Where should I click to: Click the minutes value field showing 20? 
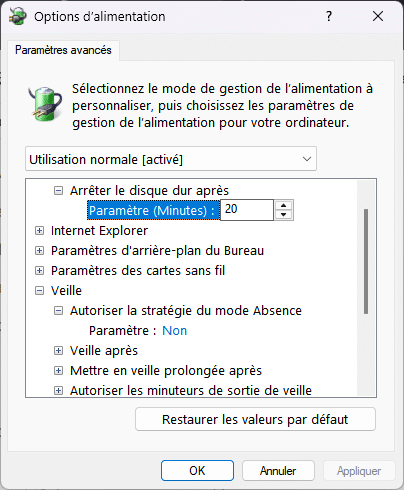[247, 210]
